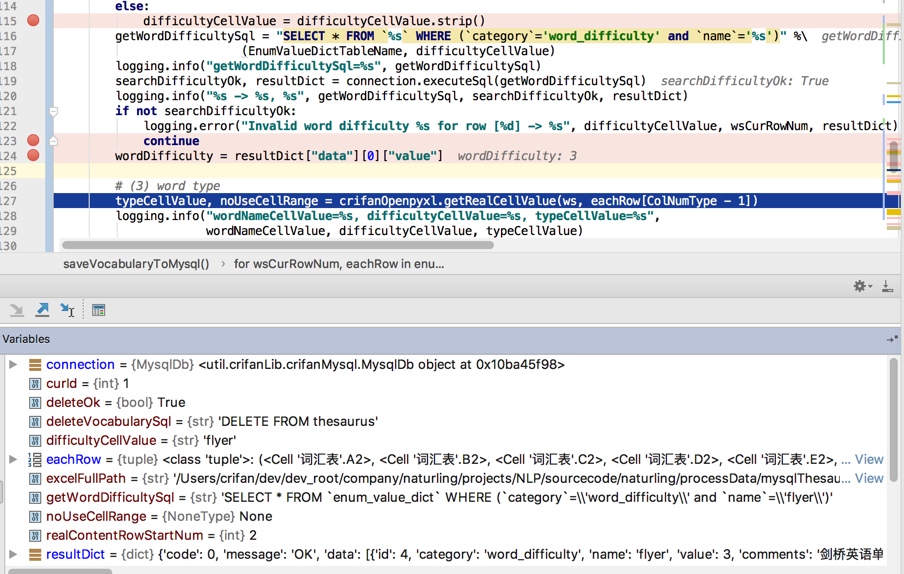Click the editor horizontal scrollbar
904x574 pixels.
point(277,245)
